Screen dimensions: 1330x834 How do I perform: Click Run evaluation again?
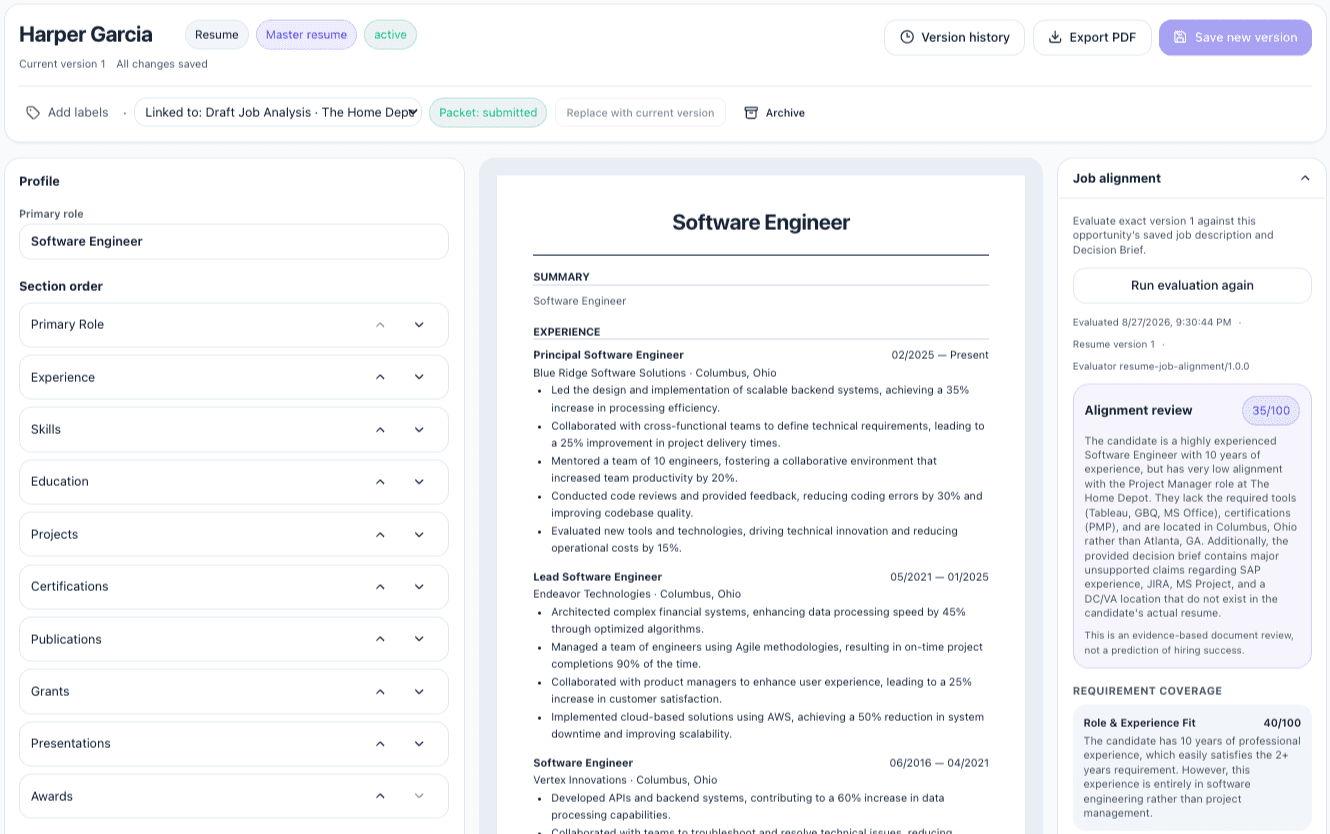pyautogui.click(x=1192, y=285)
